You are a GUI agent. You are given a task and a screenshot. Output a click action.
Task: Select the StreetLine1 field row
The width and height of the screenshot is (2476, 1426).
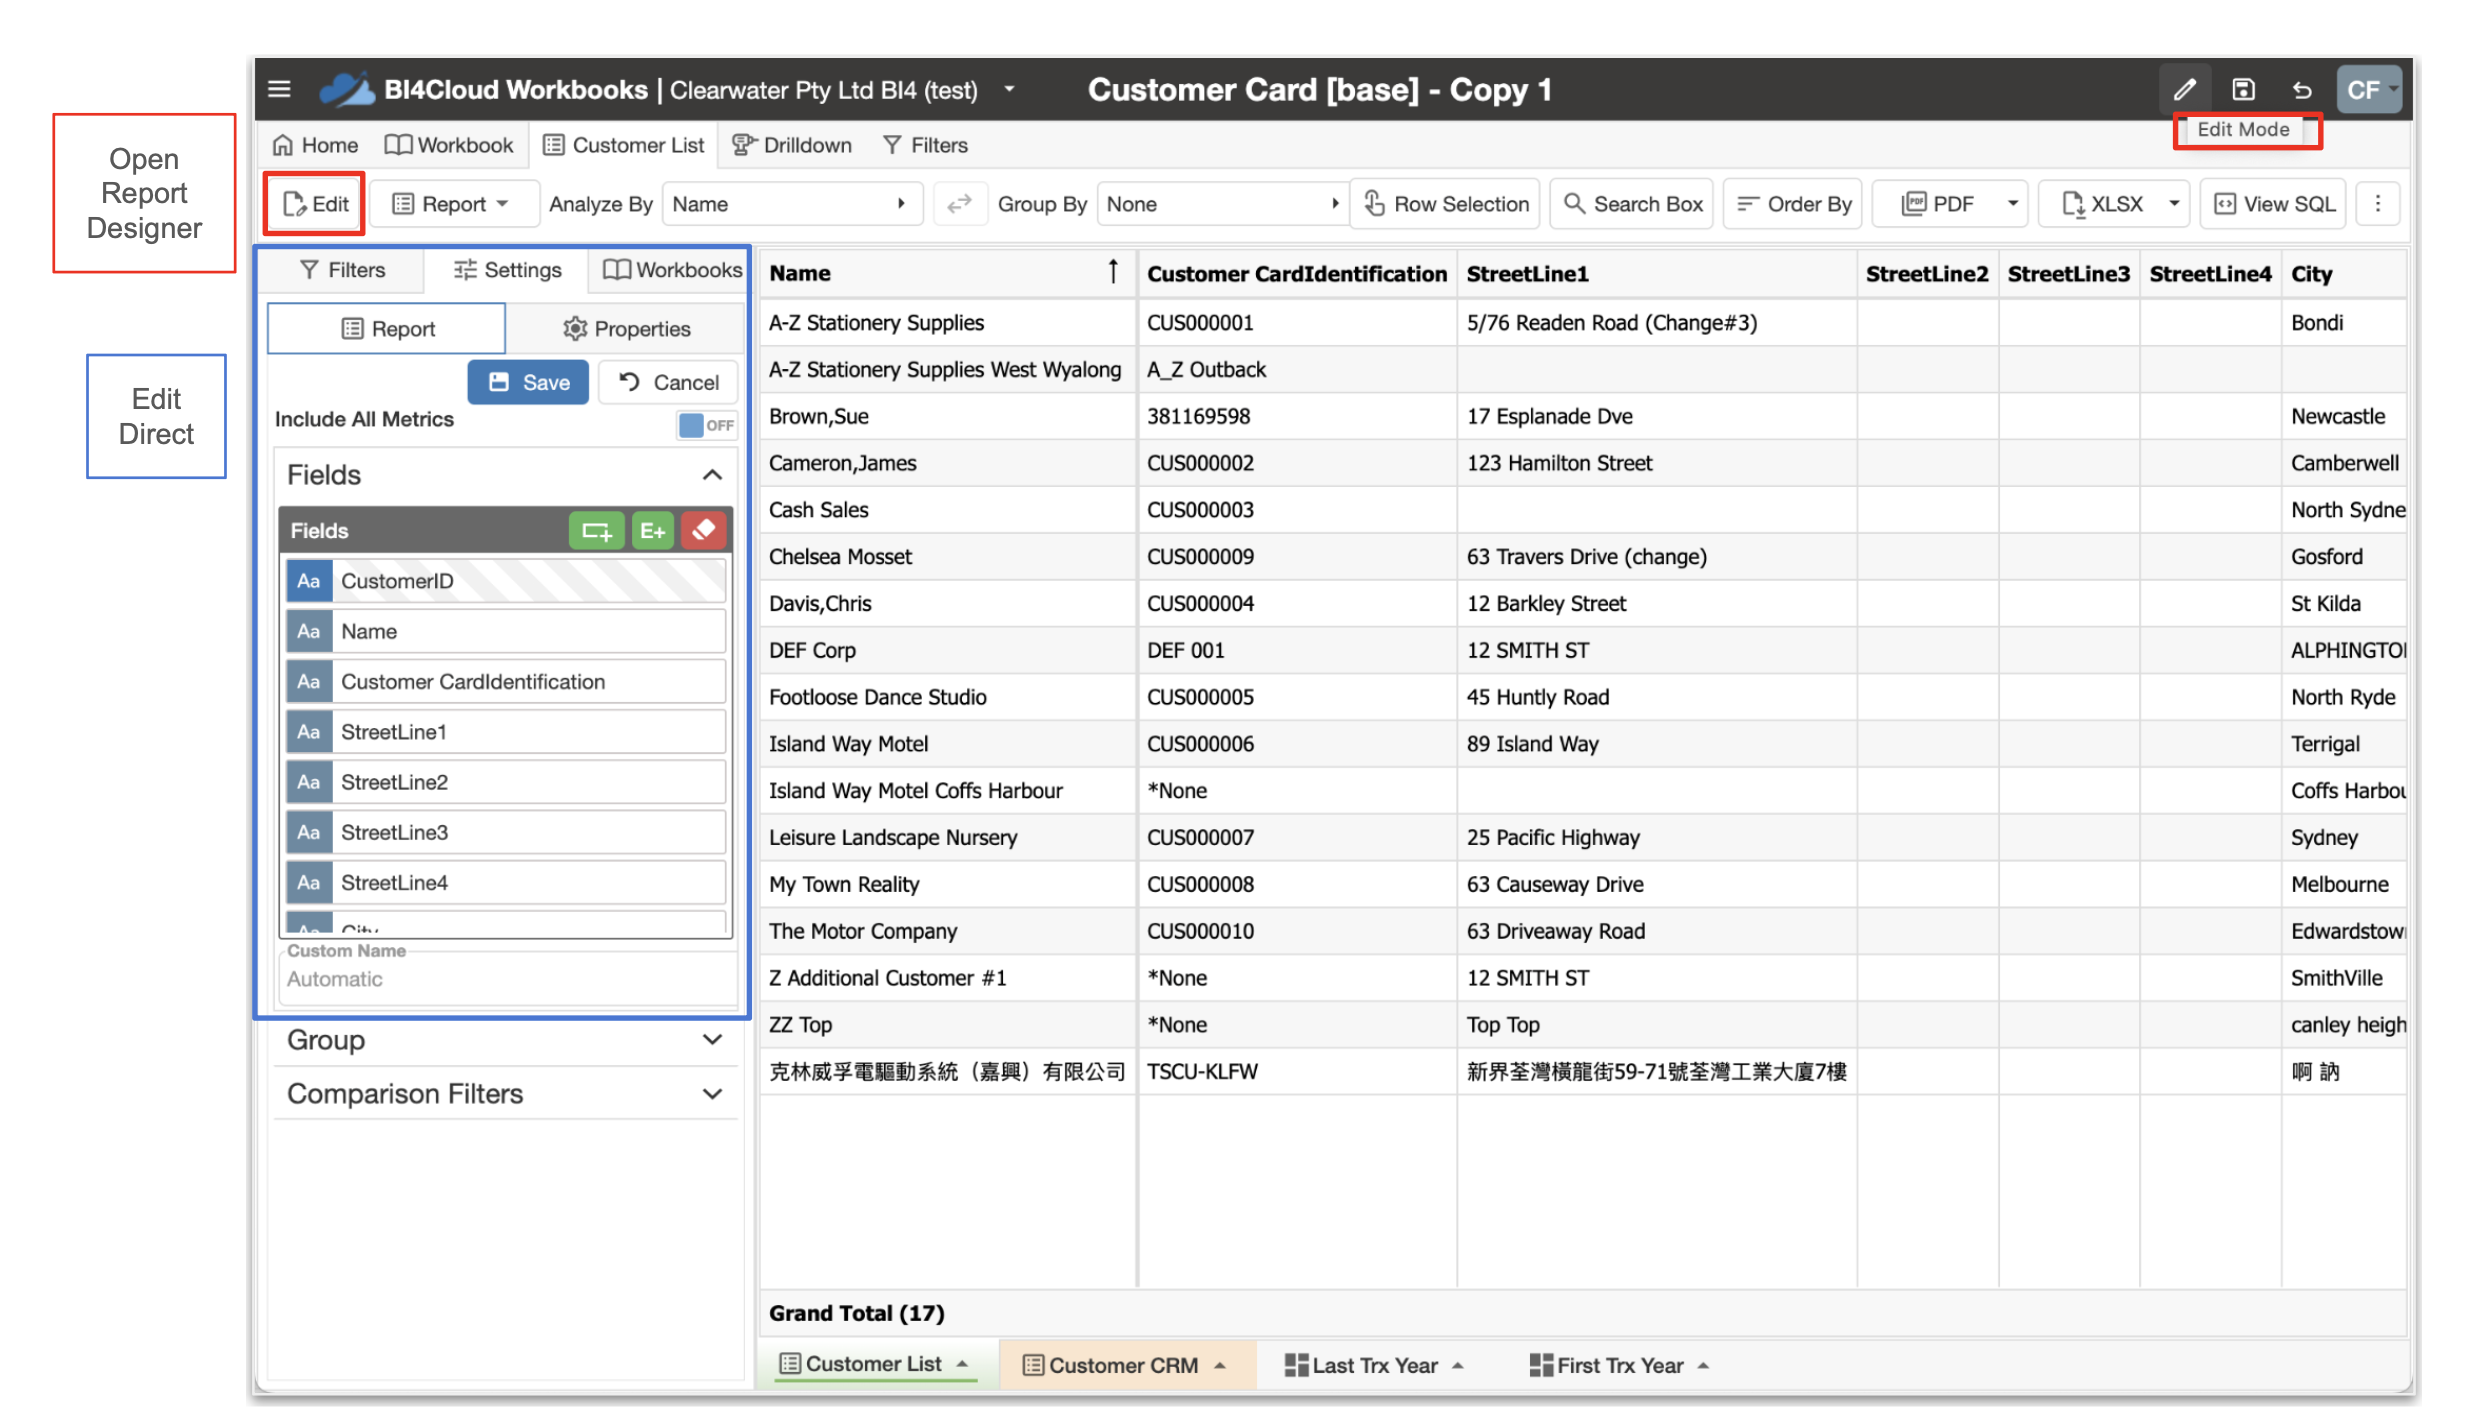tap(506, 732)
